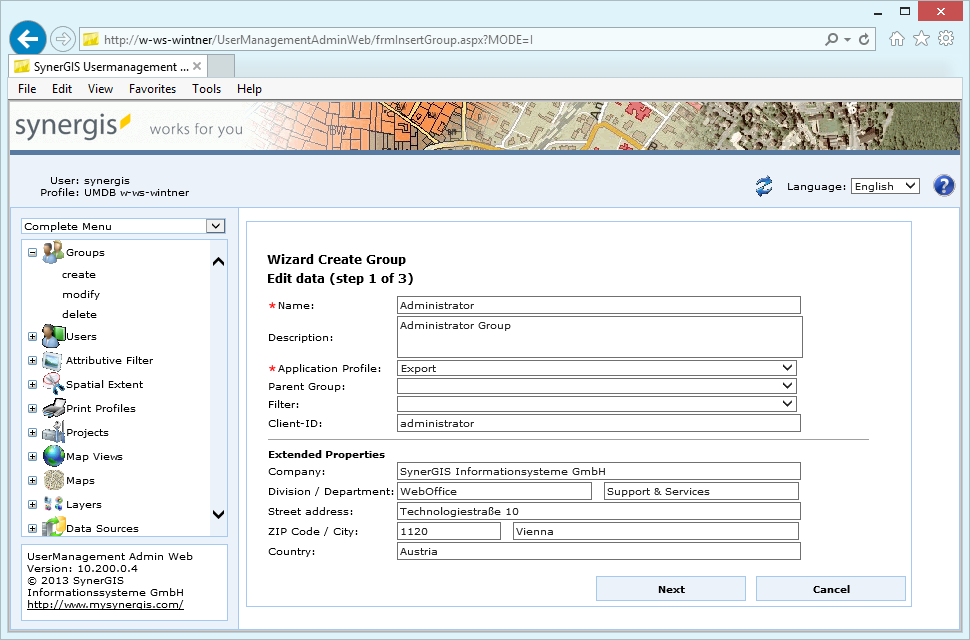Image resolution: width=970 pixels, height=640 pixels.
Task: Open the Language dropdown
Action: pyautogui.click(x=884, y=186)
